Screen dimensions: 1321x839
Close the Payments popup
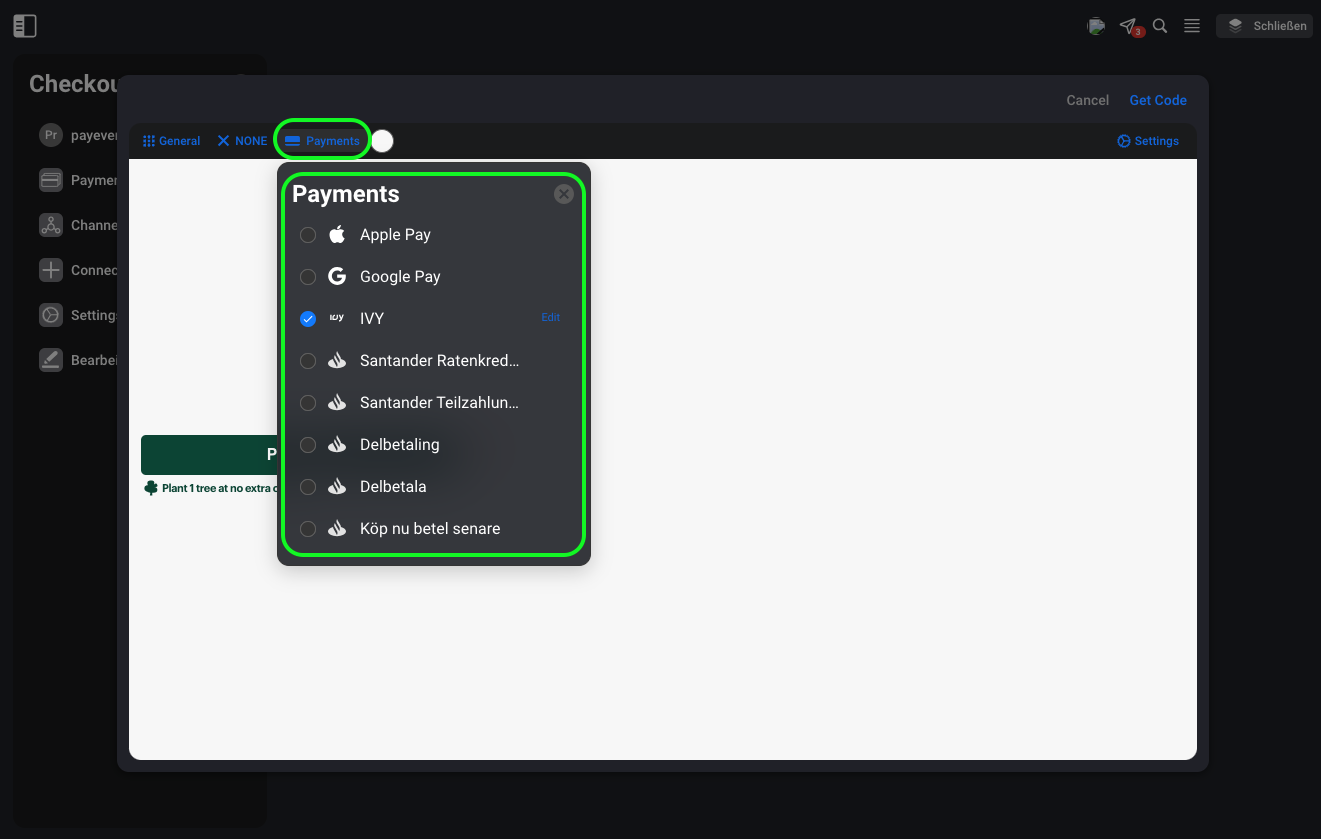click(x=564, y=194)
